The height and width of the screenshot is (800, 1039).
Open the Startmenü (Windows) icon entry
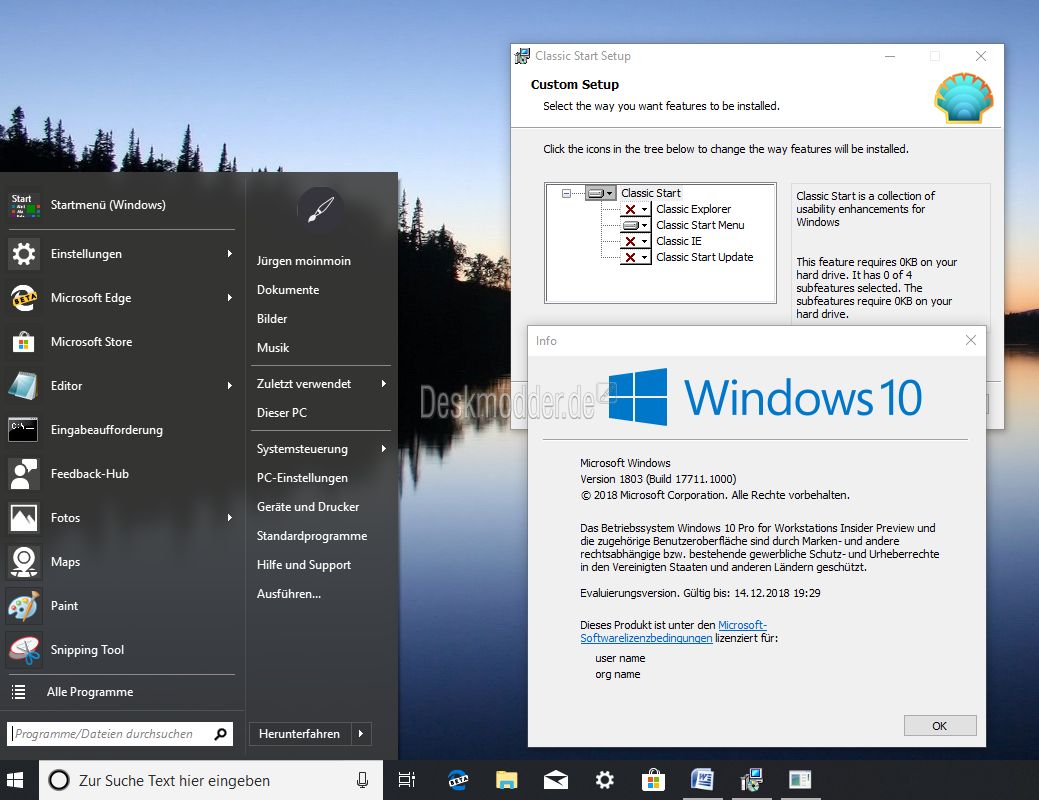[x=25, y=205]
